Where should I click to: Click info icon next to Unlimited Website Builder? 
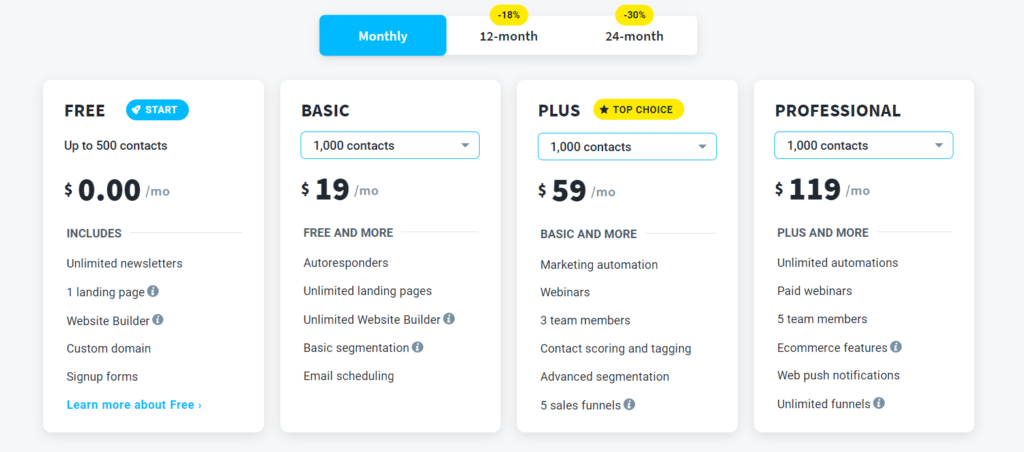pyautogui.click(x=449, y=319)
